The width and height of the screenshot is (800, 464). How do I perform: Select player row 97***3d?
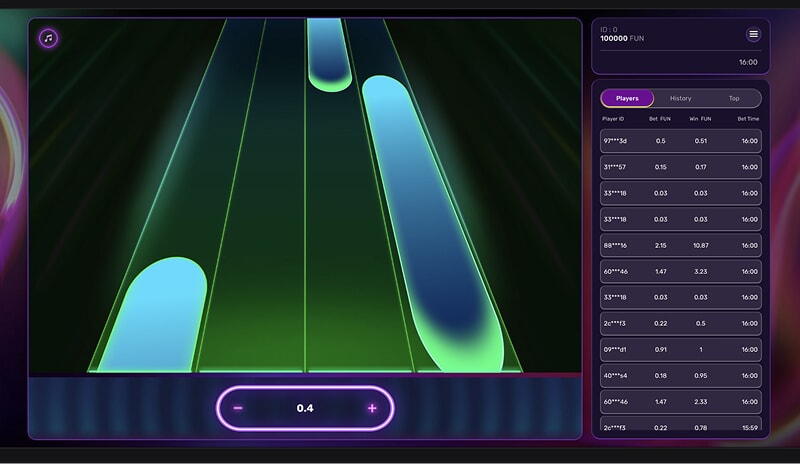click(680, 141)
